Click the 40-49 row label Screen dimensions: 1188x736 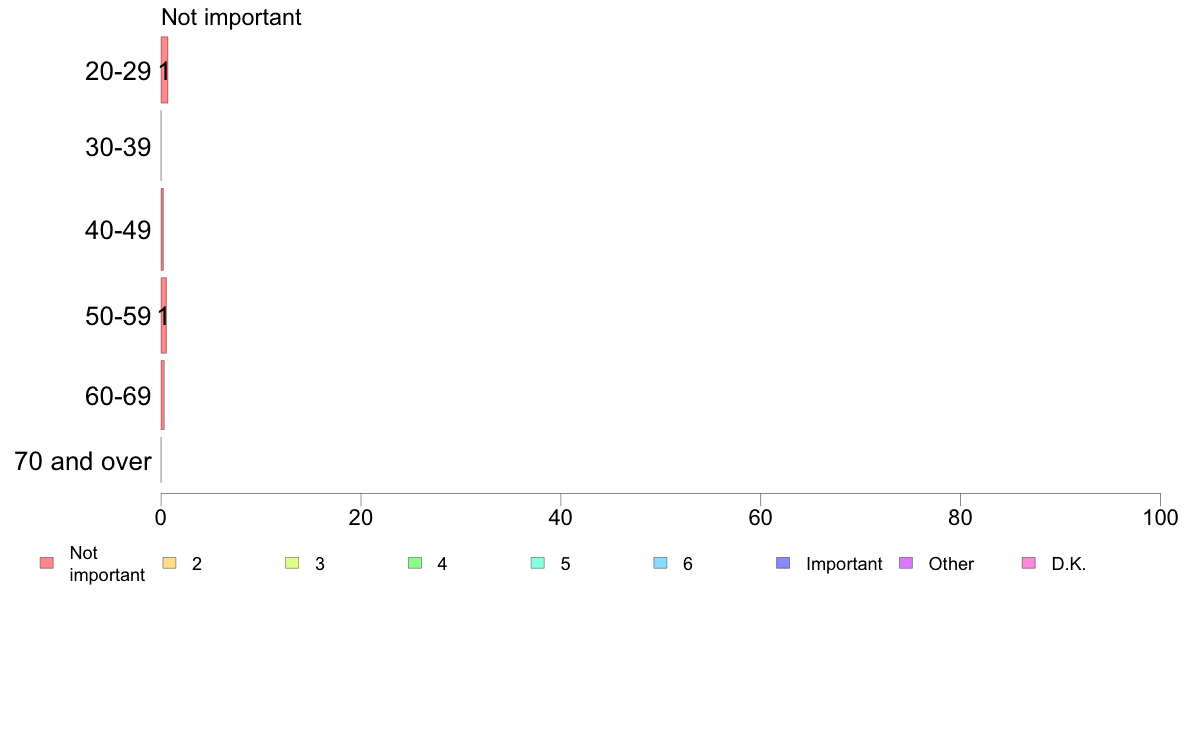pos(118,230)
